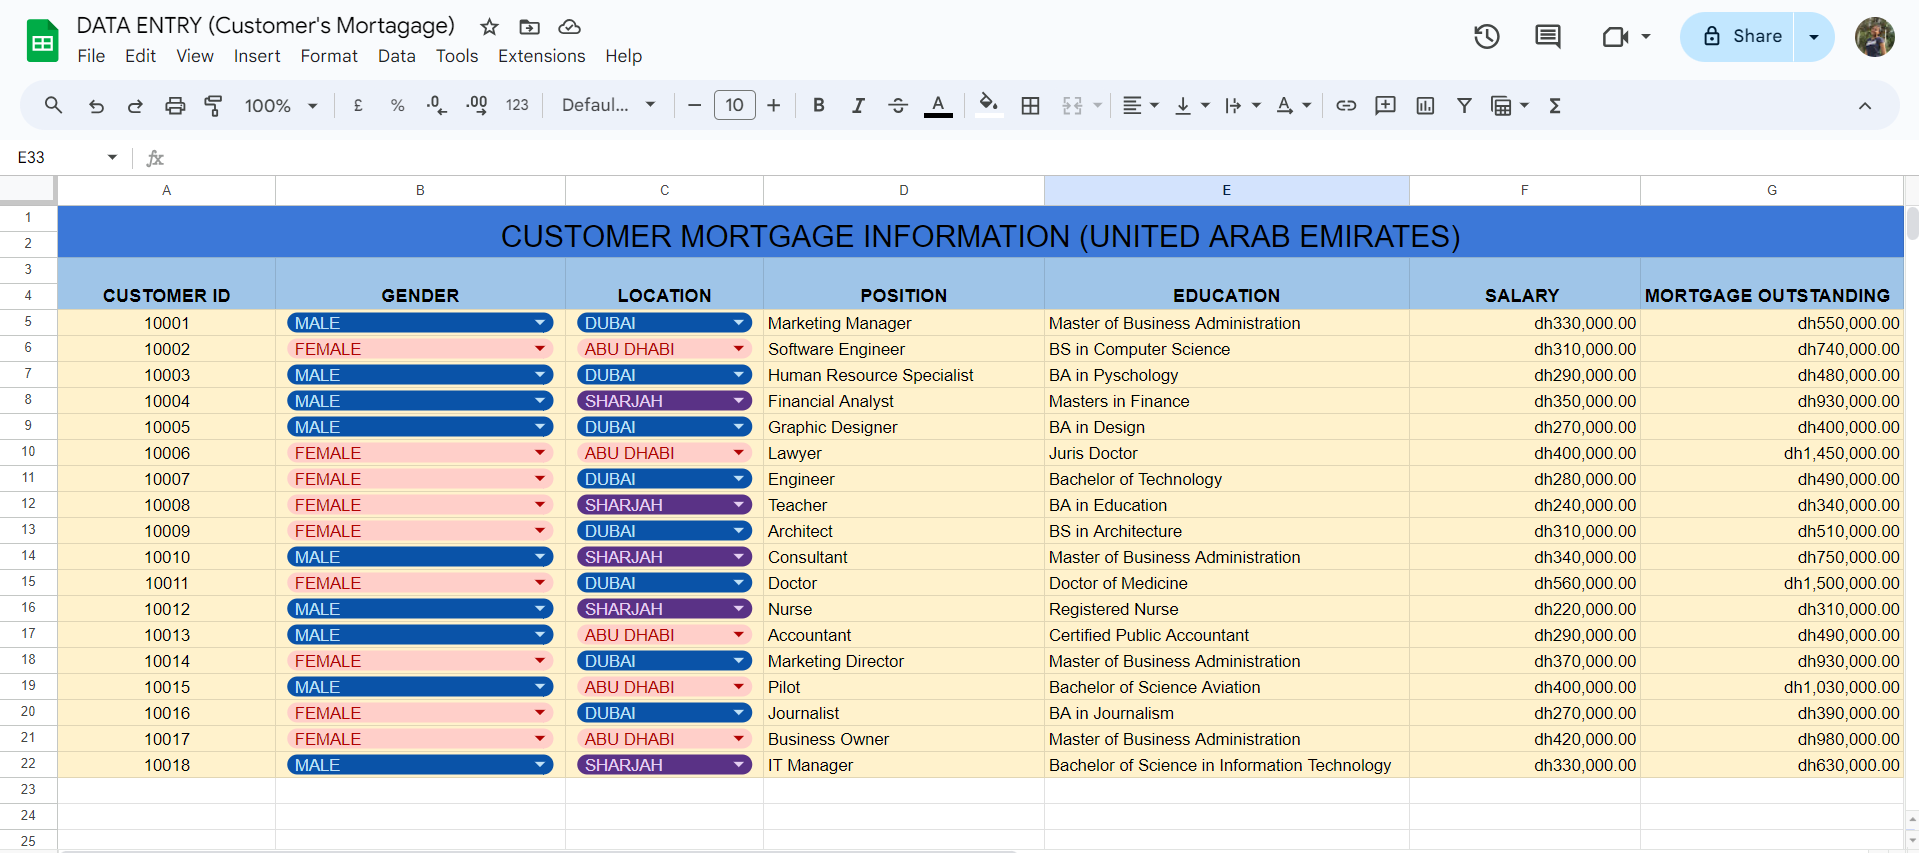The width and height of the screenshot is (1919, 853).
Task: Open the Extensions menu
Action: (x=541, y=56)
